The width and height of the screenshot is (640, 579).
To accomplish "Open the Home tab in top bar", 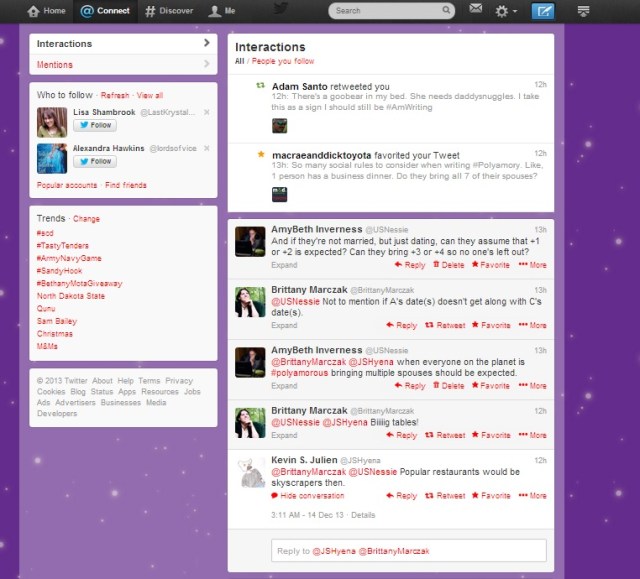I will pos(46,11).
